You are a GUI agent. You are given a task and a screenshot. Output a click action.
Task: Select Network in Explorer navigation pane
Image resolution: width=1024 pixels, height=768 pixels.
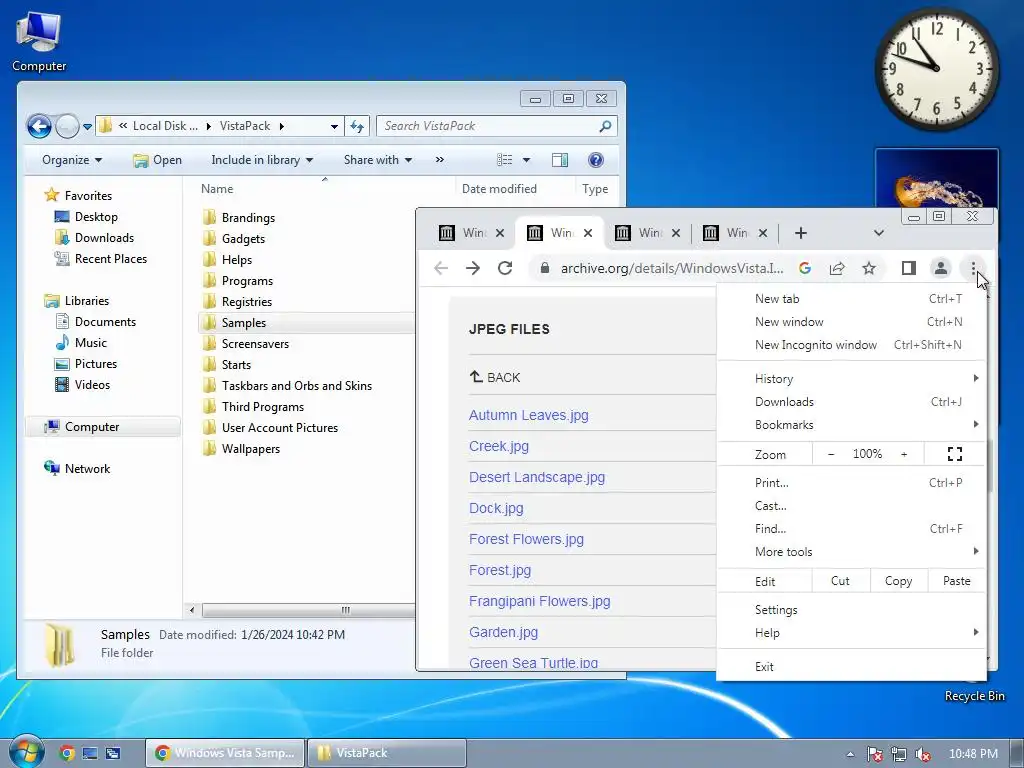[87, 469]
